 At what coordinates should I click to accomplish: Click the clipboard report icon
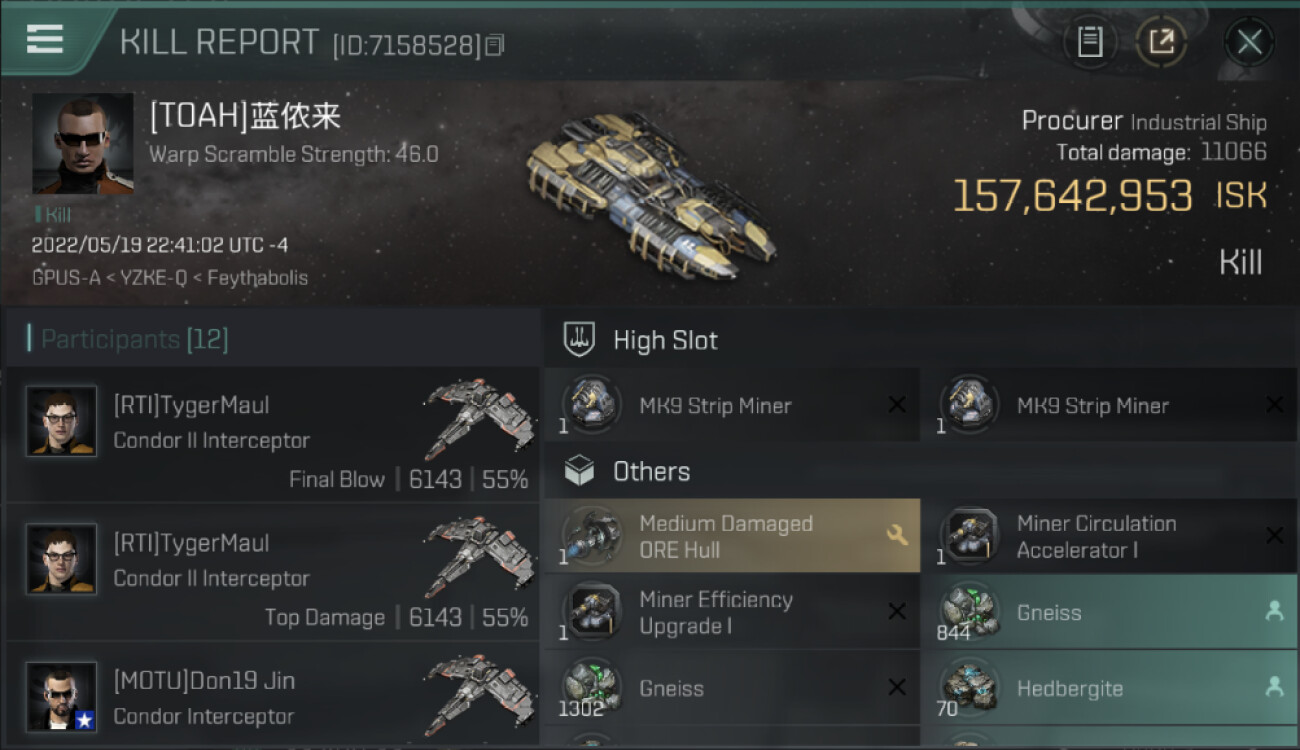click(x=1089, y=42)
